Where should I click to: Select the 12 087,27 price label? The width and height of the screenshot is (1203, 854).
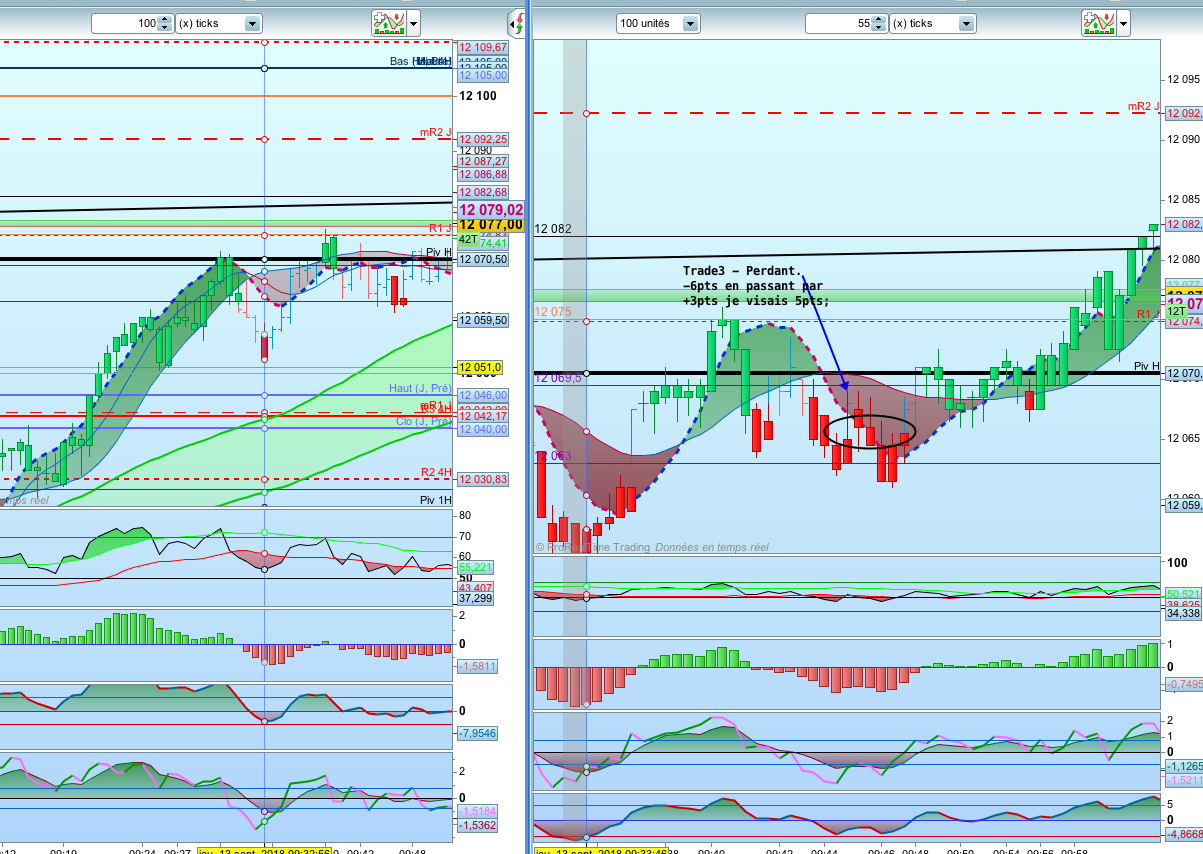[483, 161]
